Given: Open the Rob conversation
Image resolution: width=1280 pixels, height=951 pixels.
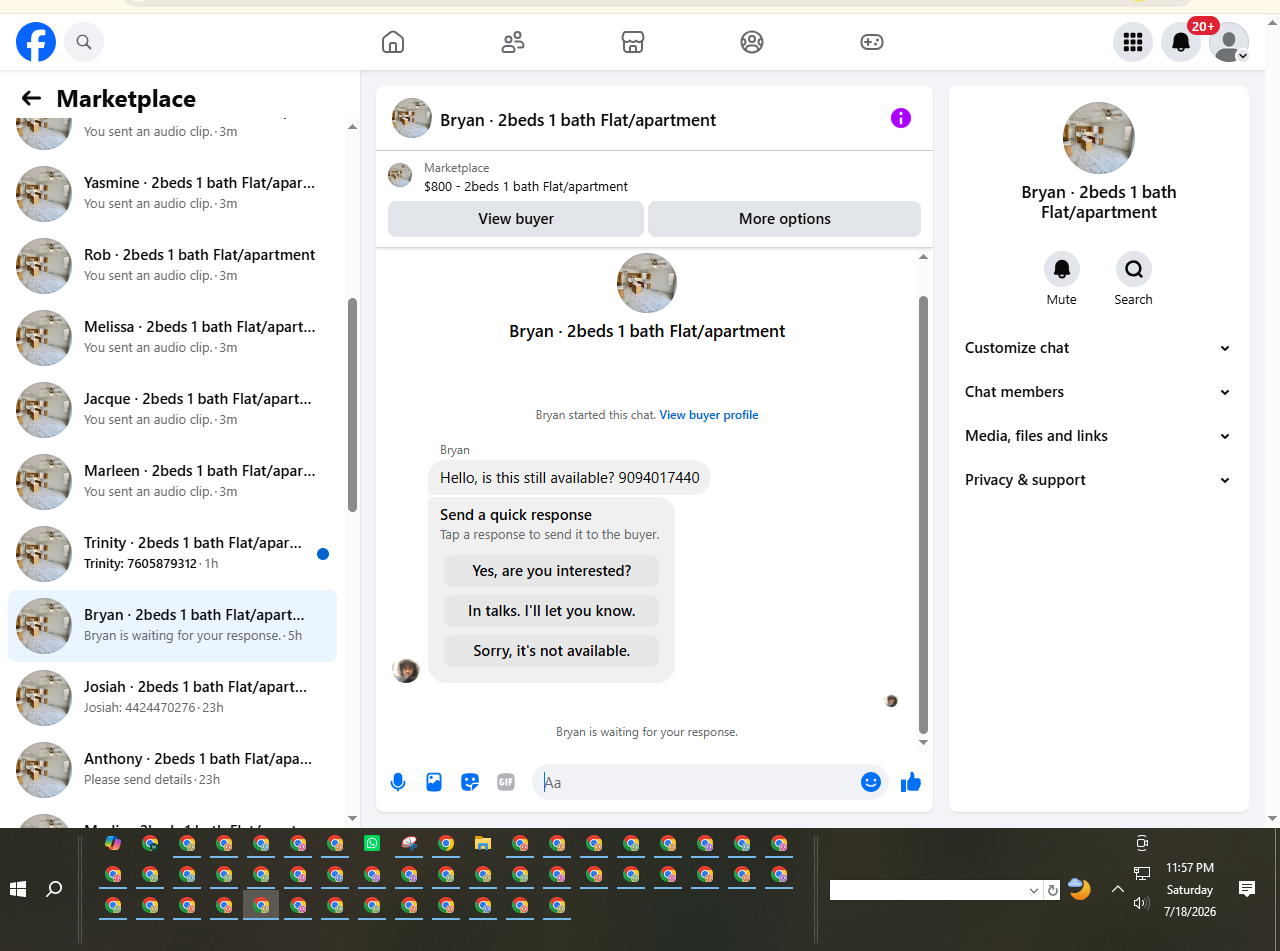Looking at the screenshot, I should click(x=172, y=266).
